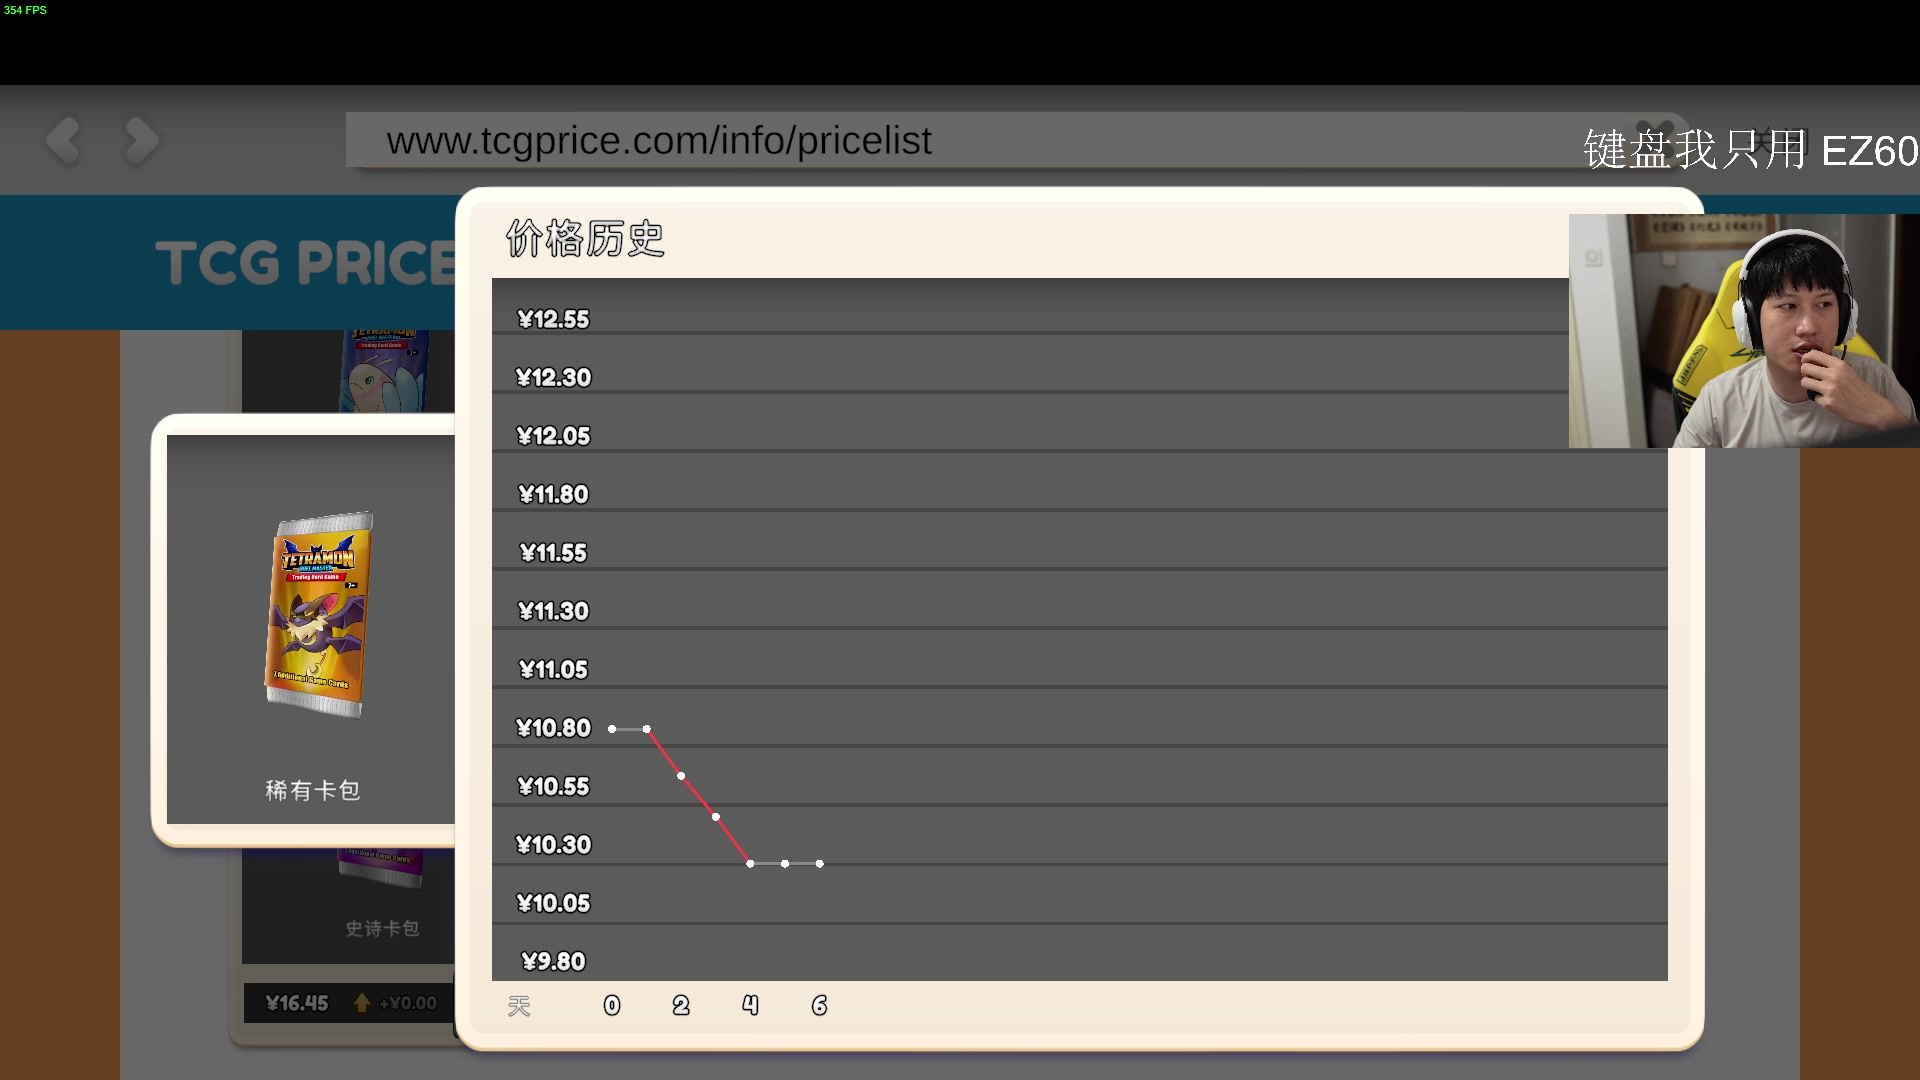This screenshot has height=1080, width=1920.
Task: Click the ¥11.55 axis label
Action: point(553,552)
